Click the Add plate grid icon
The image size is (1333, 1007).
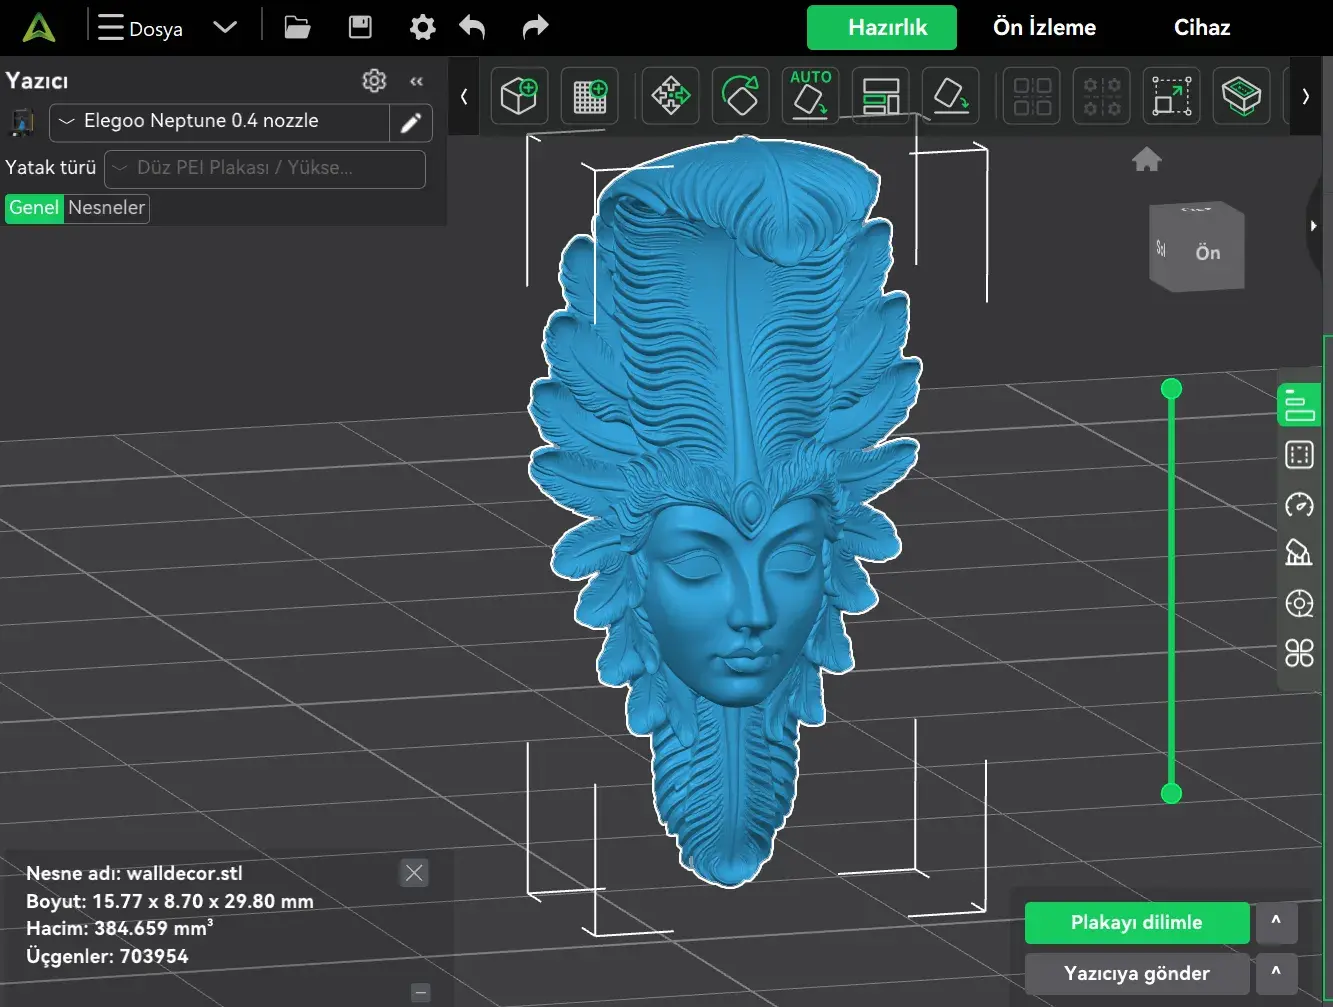[x=589, y=96]
